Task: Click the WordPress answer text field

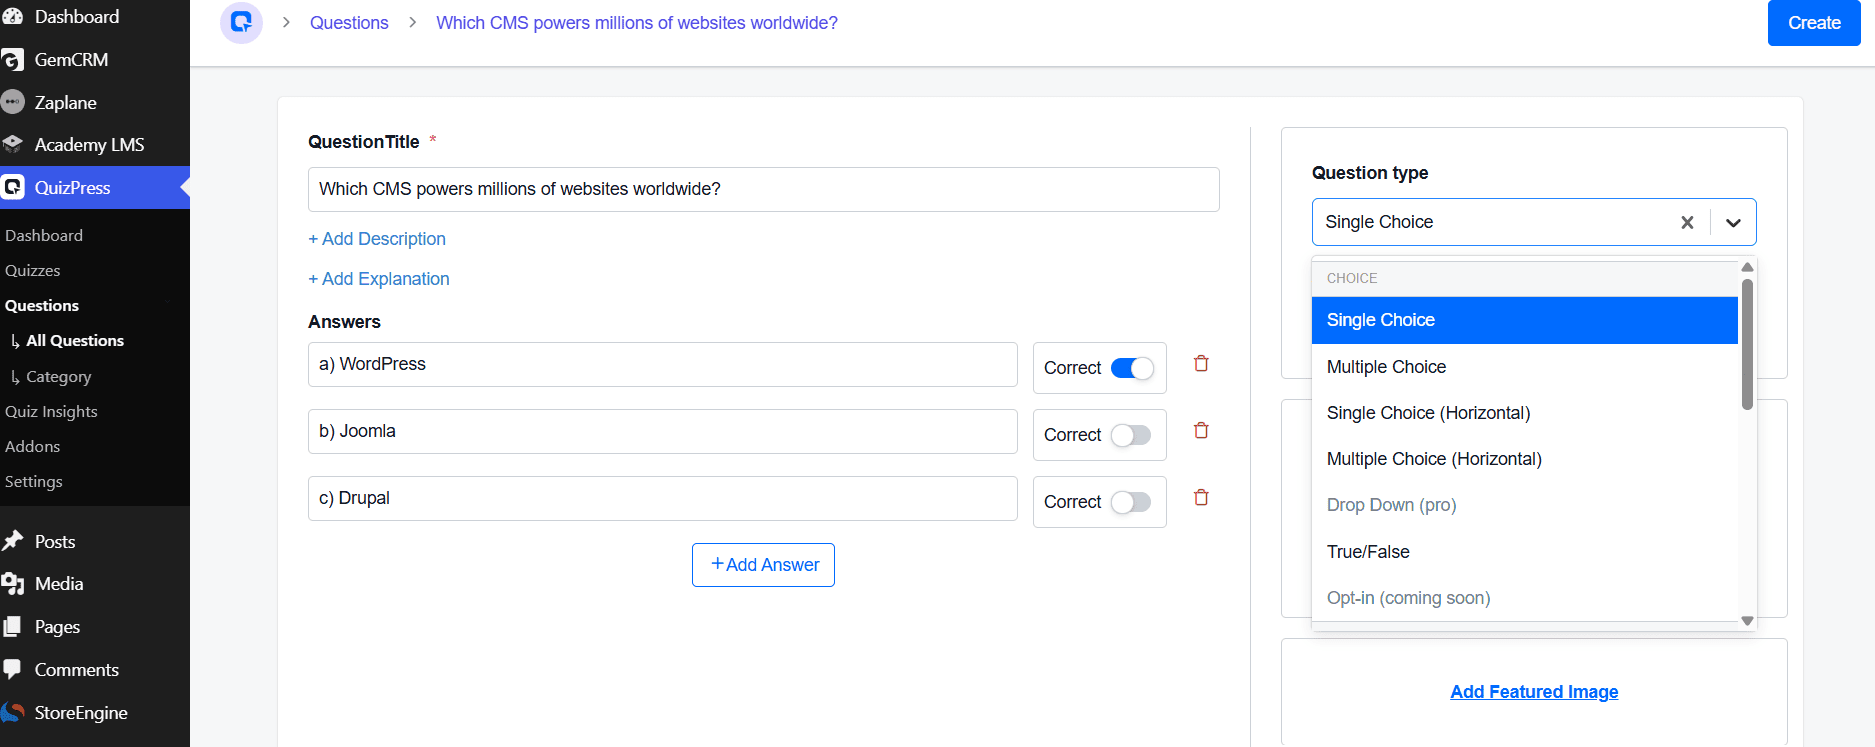Action: pos(663,364)
